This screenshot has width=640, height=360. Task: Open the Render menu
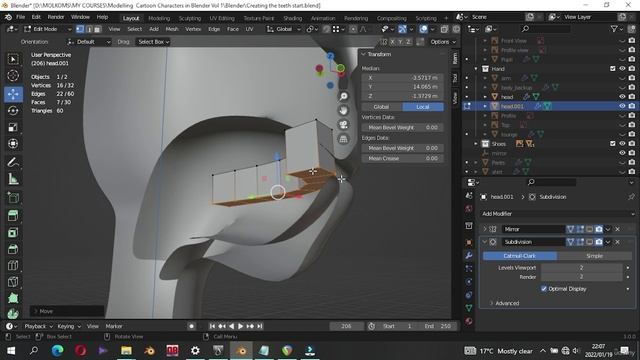(56, 17)
